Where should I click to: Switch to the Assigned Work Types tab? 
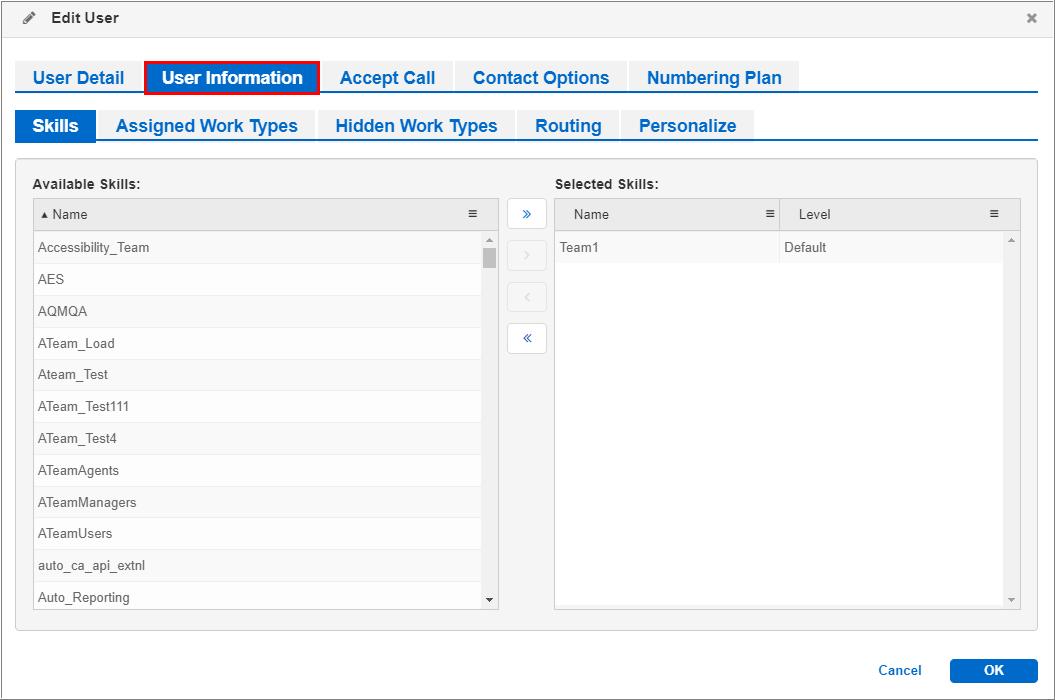point(206,125)
